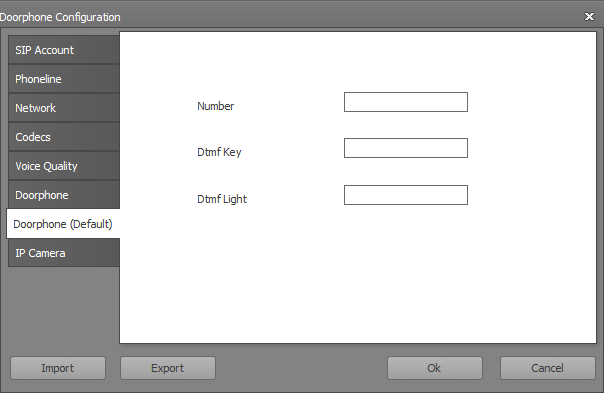The image size is (604, 393).
Task: Close the Doorphone Configuration window
Action: pos(589,17)
